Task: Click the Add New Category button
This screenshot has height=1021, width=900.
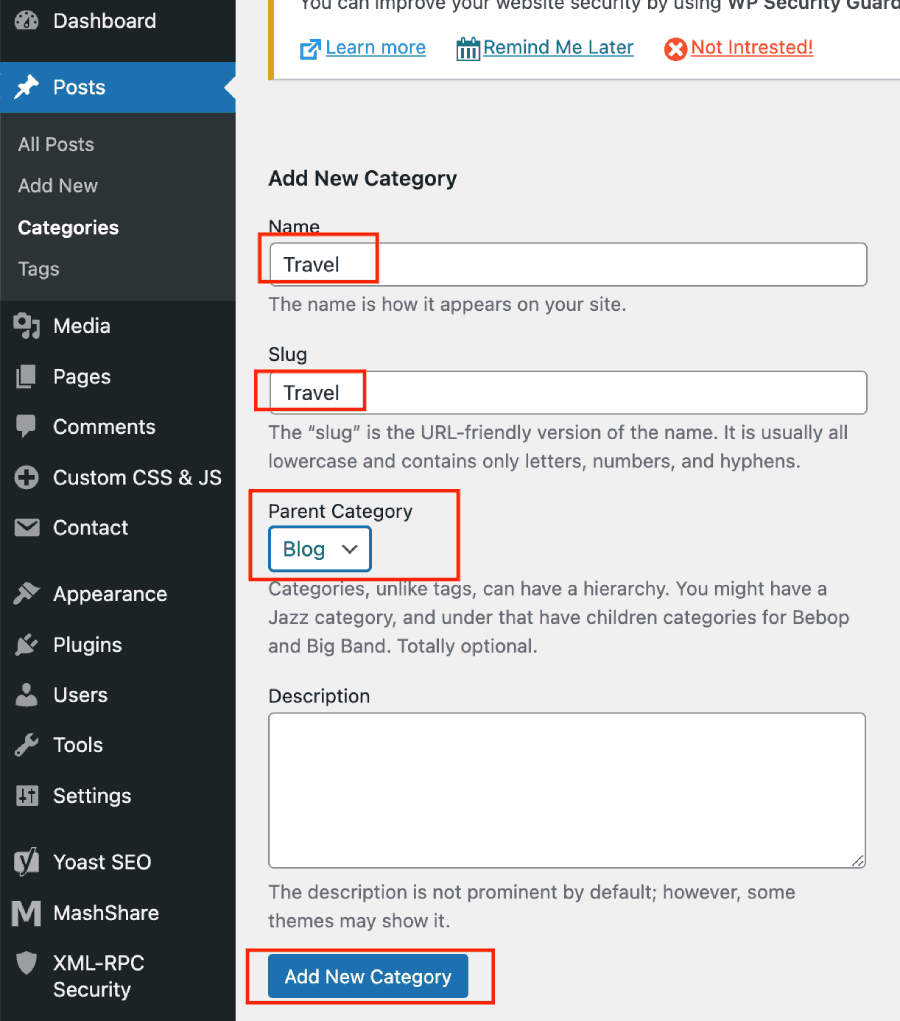Action: click(x=368, y=976)
